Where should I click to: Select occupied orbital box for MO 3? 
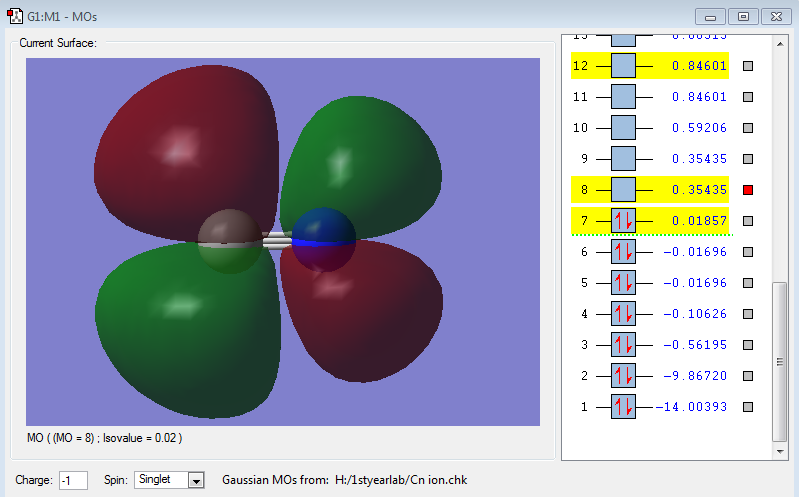(623, 345)
